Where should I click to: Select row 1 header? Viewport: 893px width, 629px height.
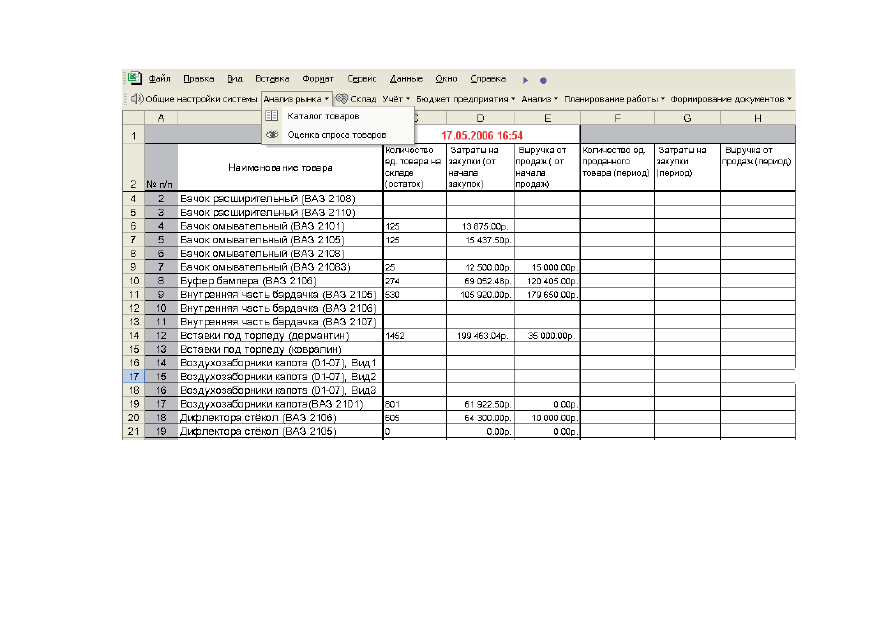point(133,136)
